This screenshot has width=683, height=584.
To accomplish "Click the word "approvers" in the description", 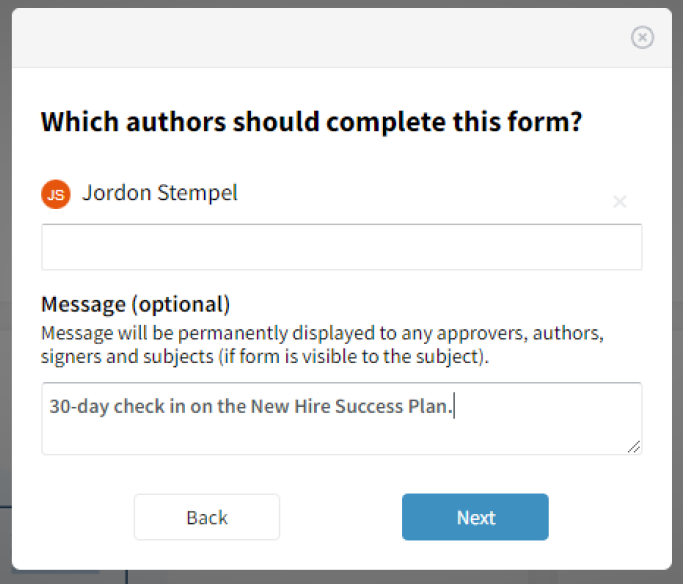I will (x=482, y=334).
